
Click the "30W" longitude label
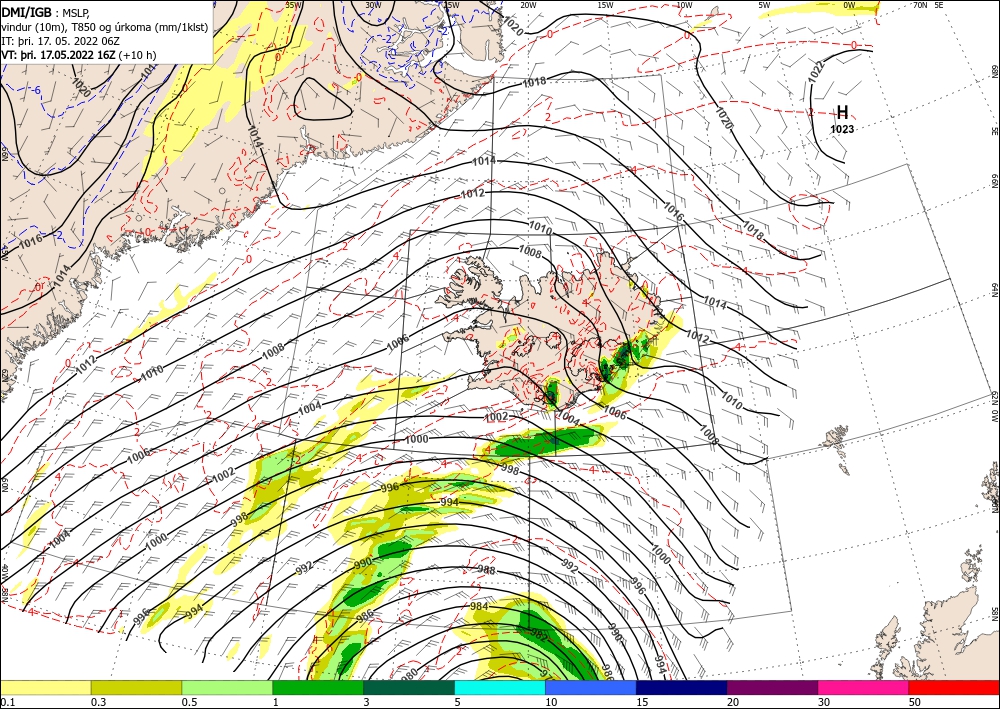point(373,4)
